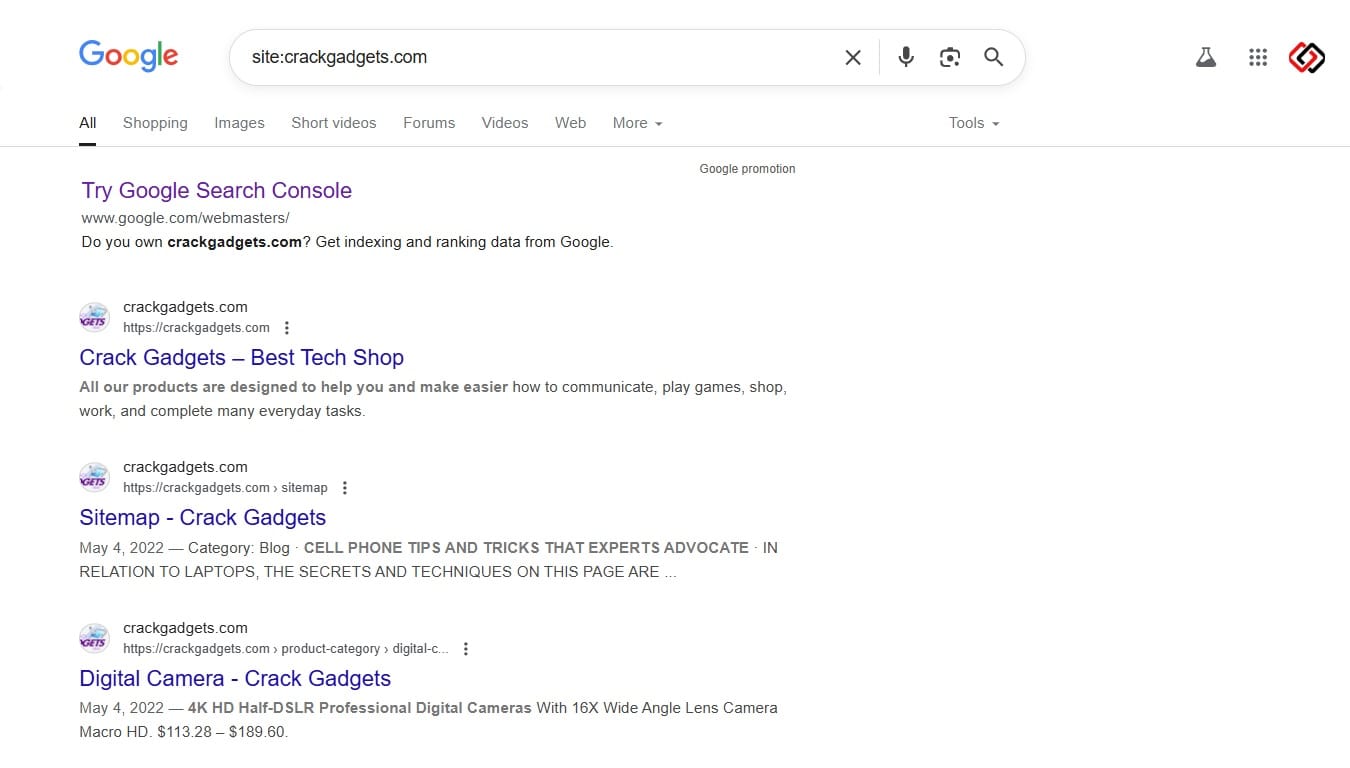The image size is (1350, 768).
Task: Open Crack Gadgets – Best Tech Shop result
Action: point(241,358)
